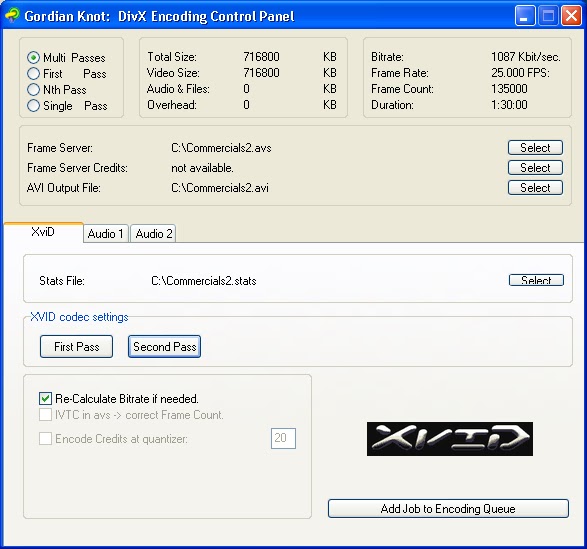Click the 'not available.' credits text
The image size is (587, 549).
click(x=203, y=168)
